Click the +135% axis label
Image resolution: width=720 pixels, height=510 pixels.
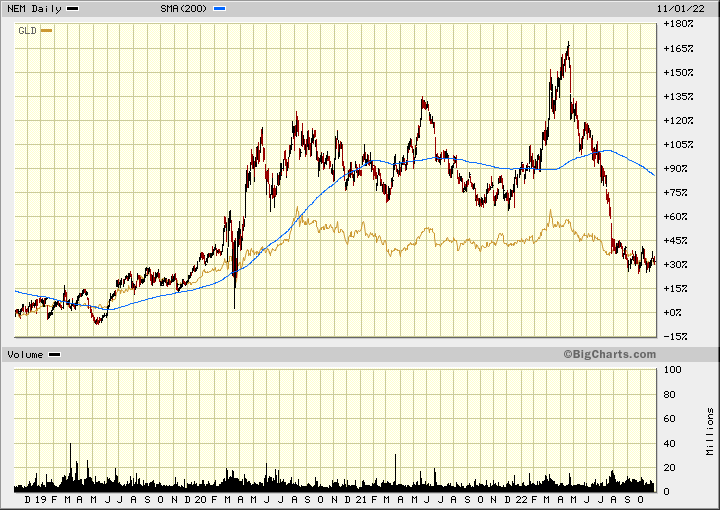678,96
